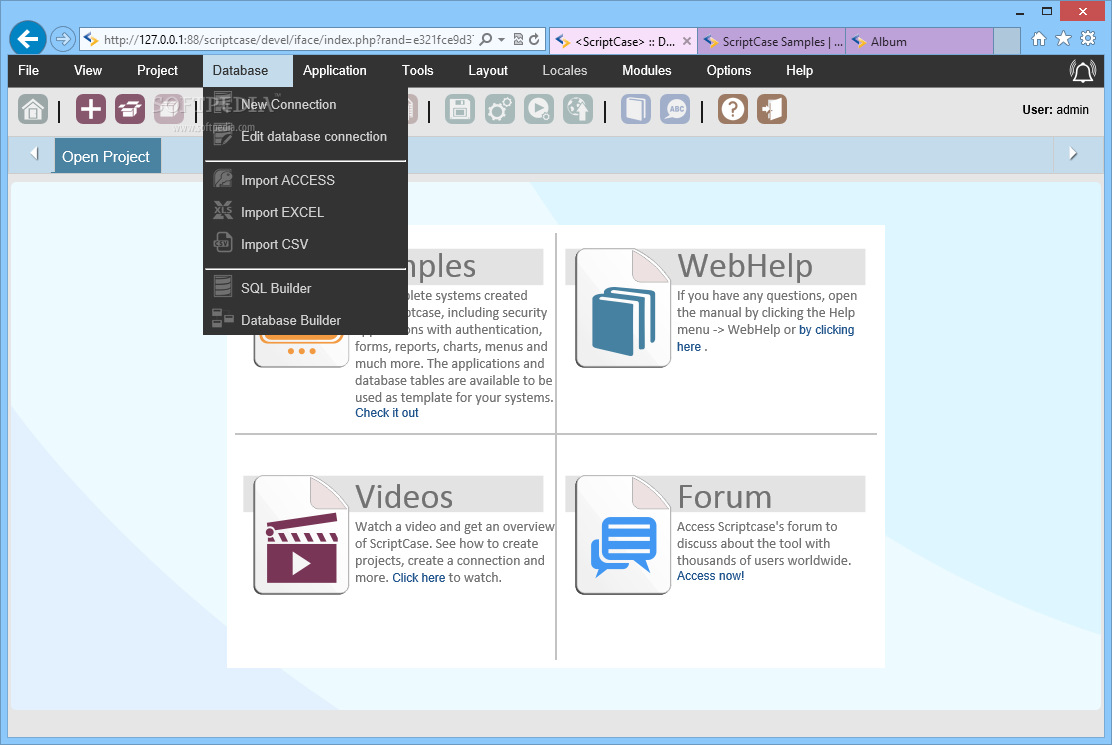Viewport: 1112px width, 745px height.
Task: Expand the address bar dropdown arrow
Action: (501, 40)
